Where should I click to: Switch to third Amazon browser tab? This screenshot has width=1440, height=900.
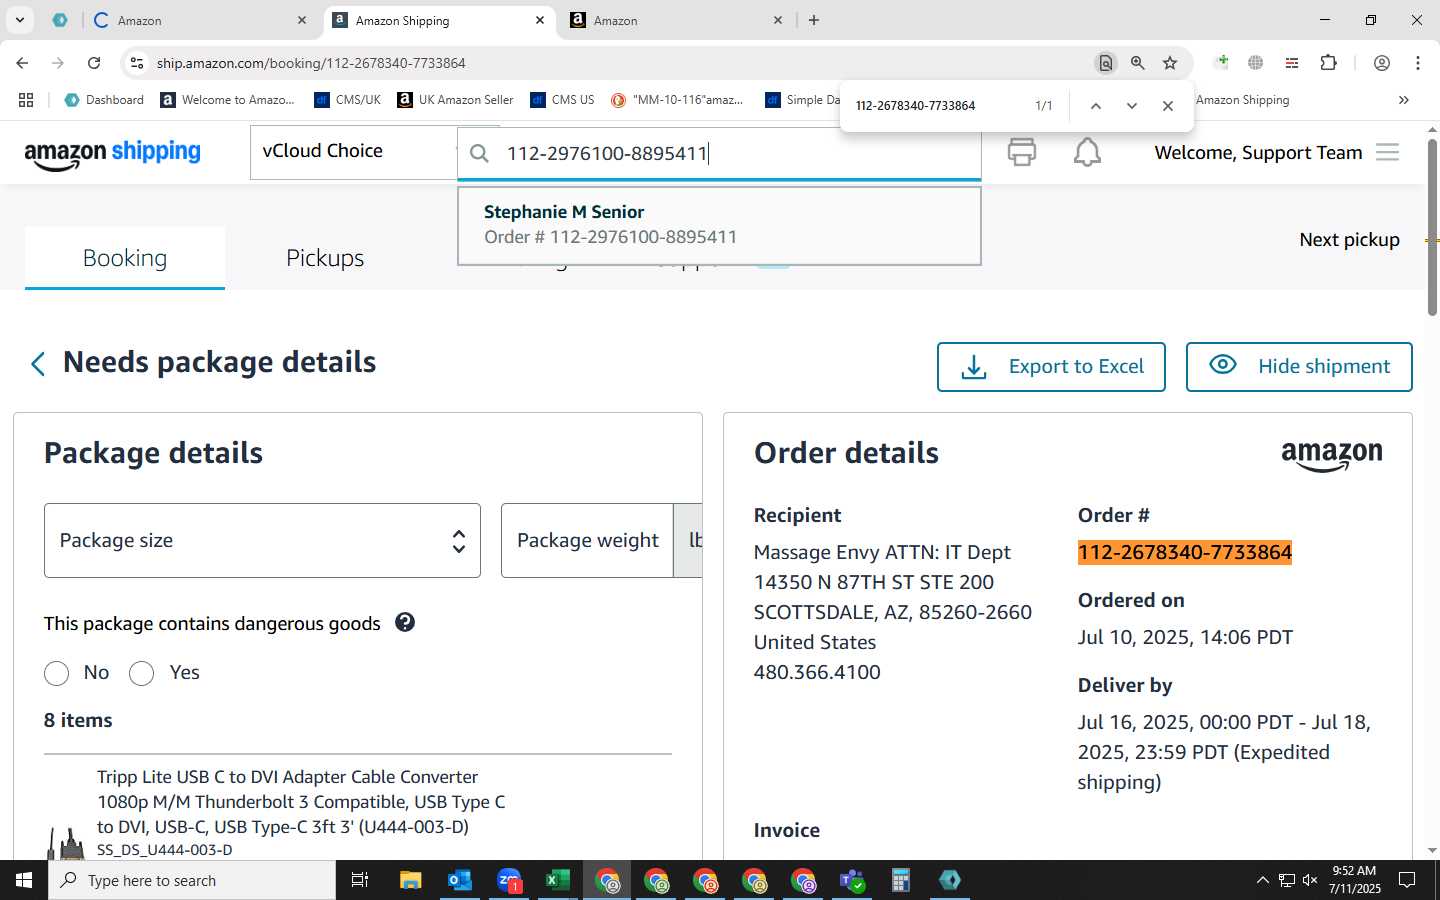pyautogui.click(x=675, y=20)
